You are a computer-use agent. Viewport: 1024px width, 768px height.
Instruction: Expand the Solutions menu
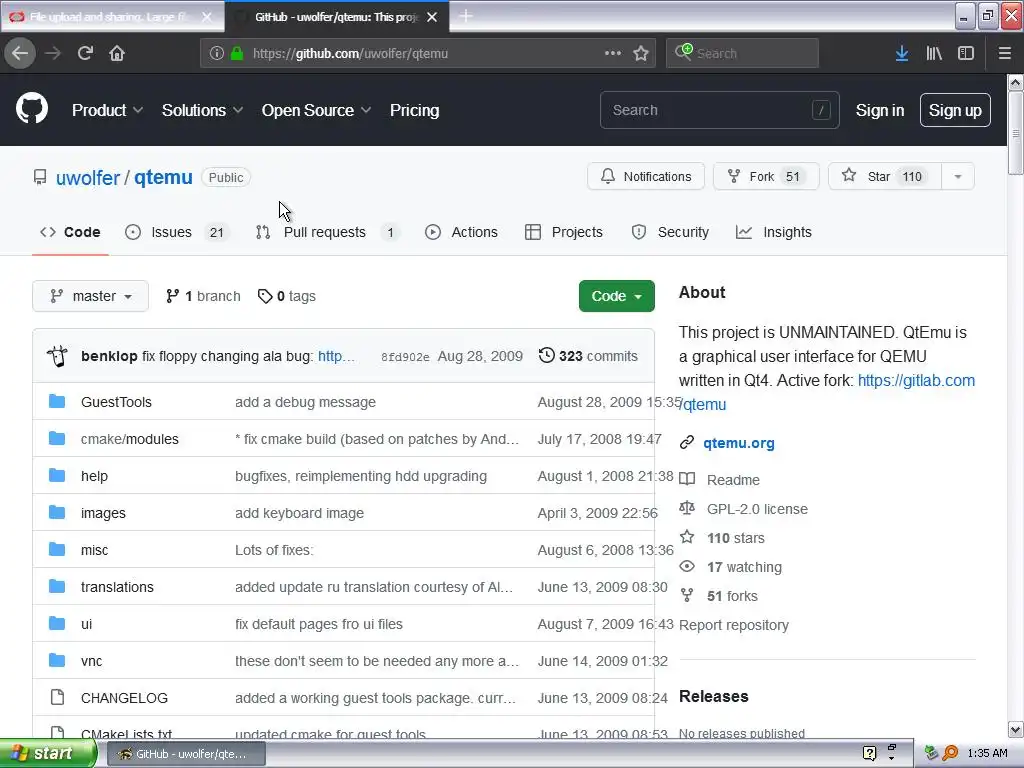[202, 110]
